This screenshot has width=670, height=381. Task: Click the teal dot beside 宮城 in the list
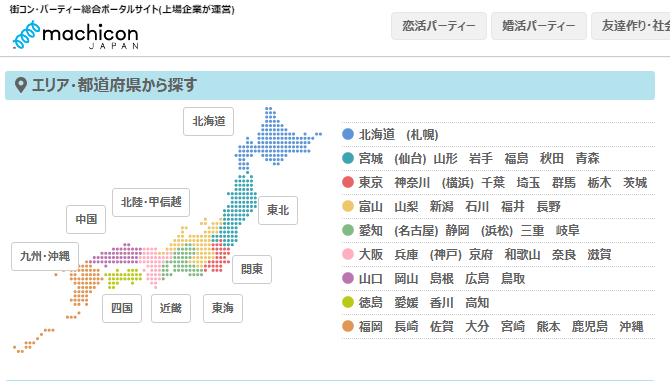pyautogui.click(x=348, y=158)
